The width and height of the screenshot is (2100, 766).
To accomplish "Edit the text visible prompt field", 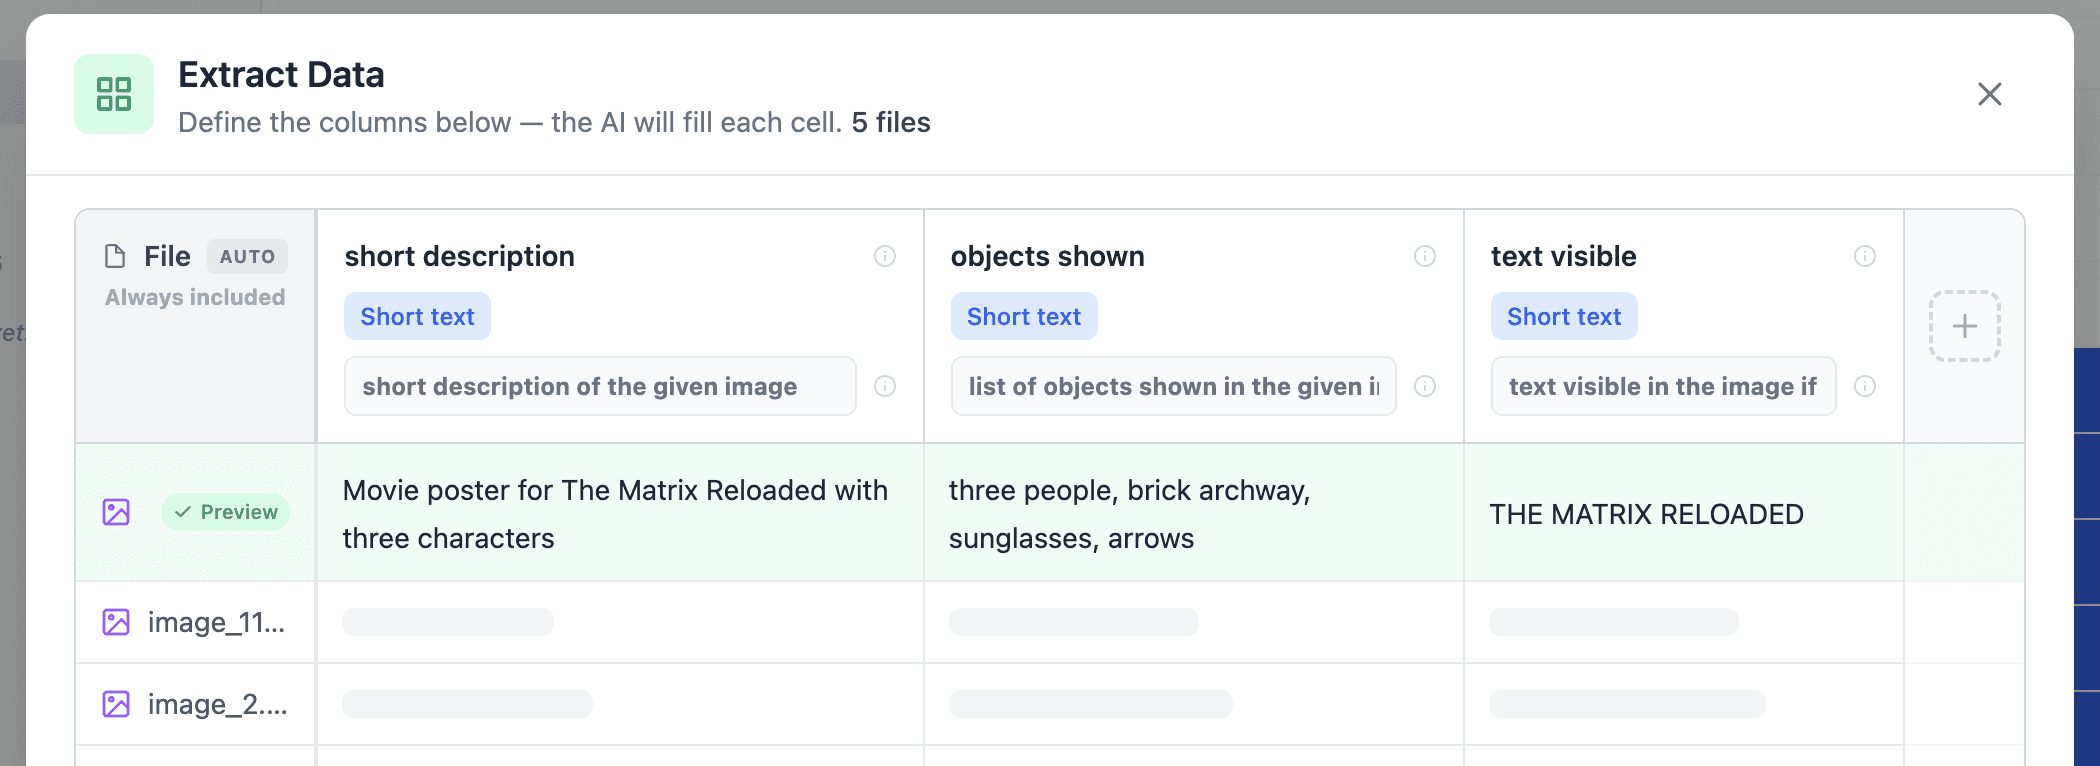I will [x=1663, y=386].
